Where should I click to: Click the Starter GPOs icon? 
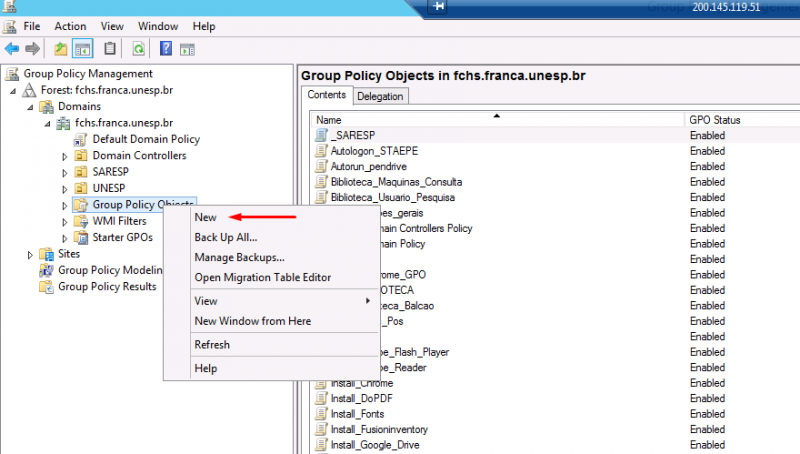[81, 237]
